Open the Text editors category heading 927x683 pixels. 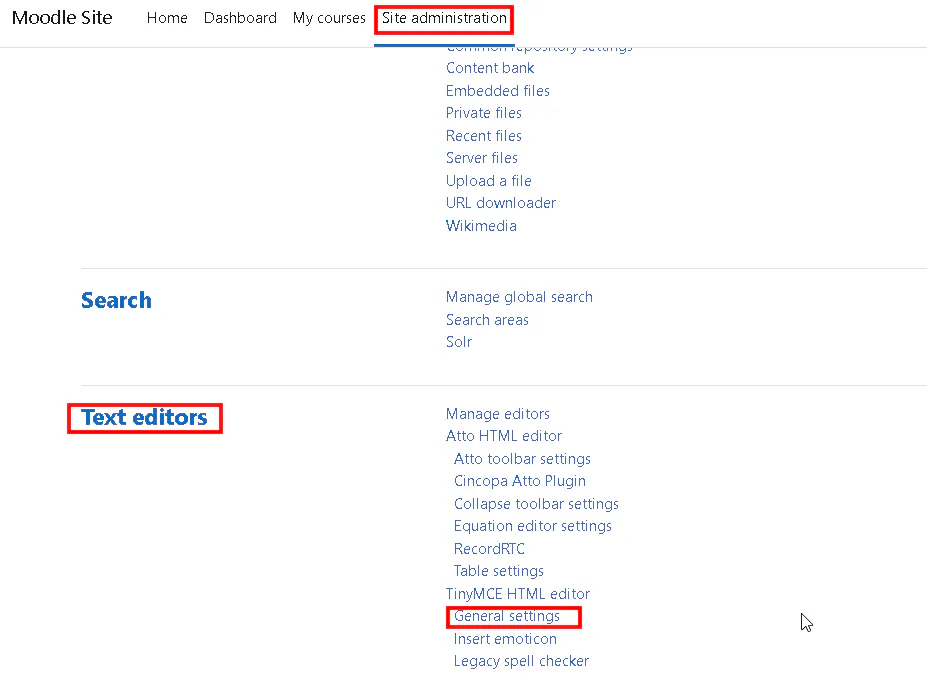144,417
